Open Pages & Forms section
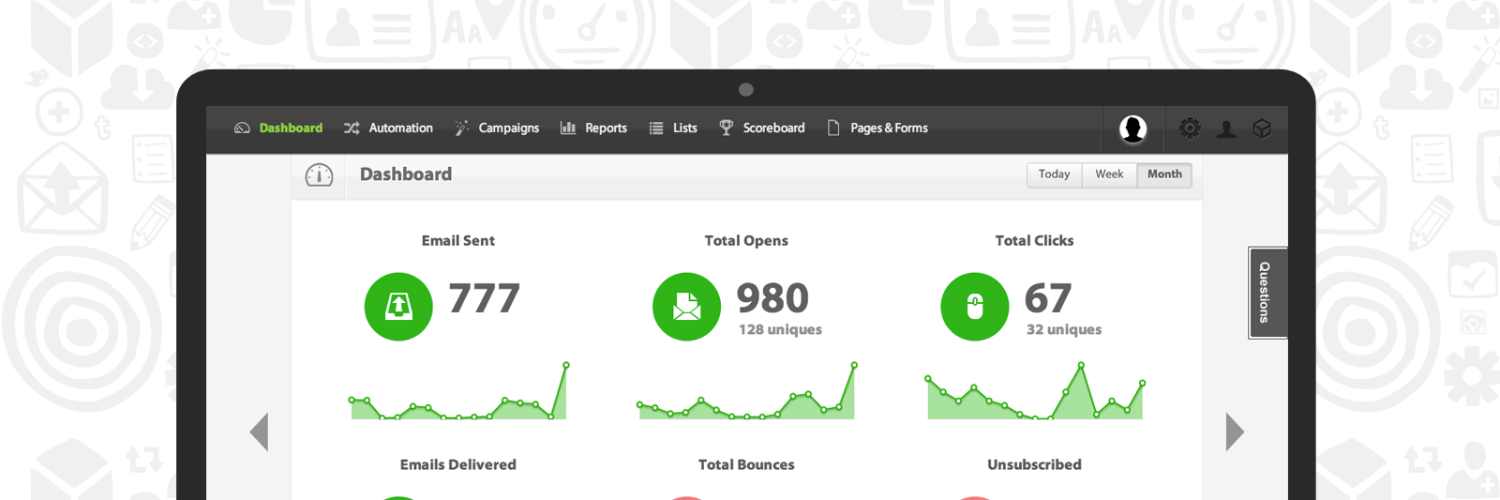1500x500 pixels. [x=877, y=128]
